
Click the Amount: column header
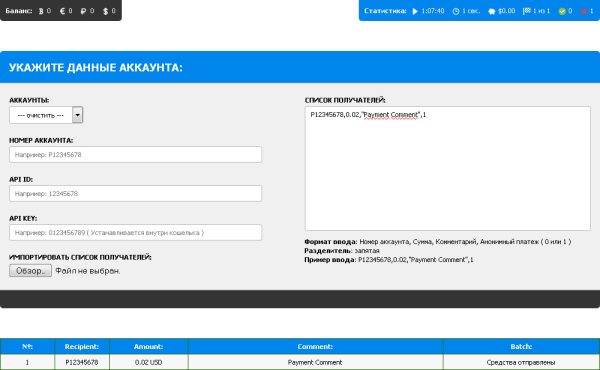click(148, 347)
